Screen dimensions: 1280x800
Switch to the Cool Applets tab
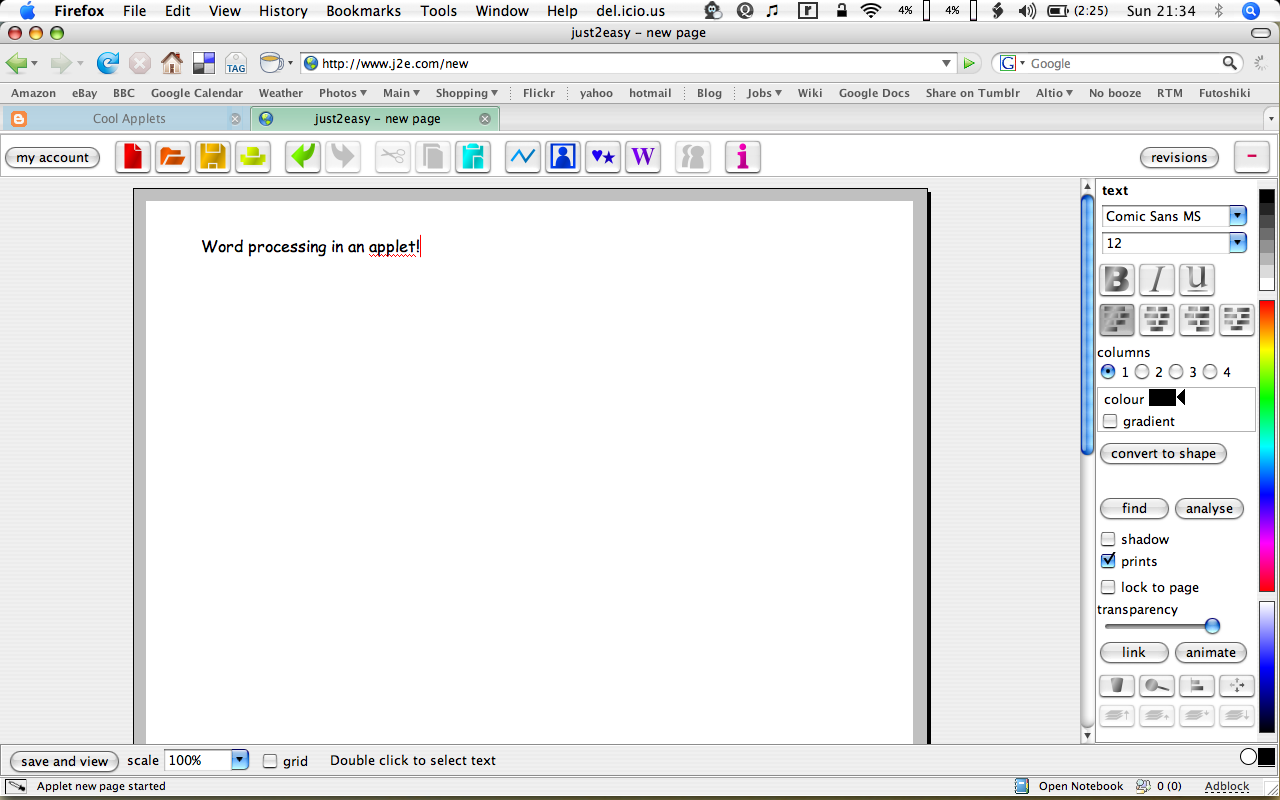click(x=129, y=118)
